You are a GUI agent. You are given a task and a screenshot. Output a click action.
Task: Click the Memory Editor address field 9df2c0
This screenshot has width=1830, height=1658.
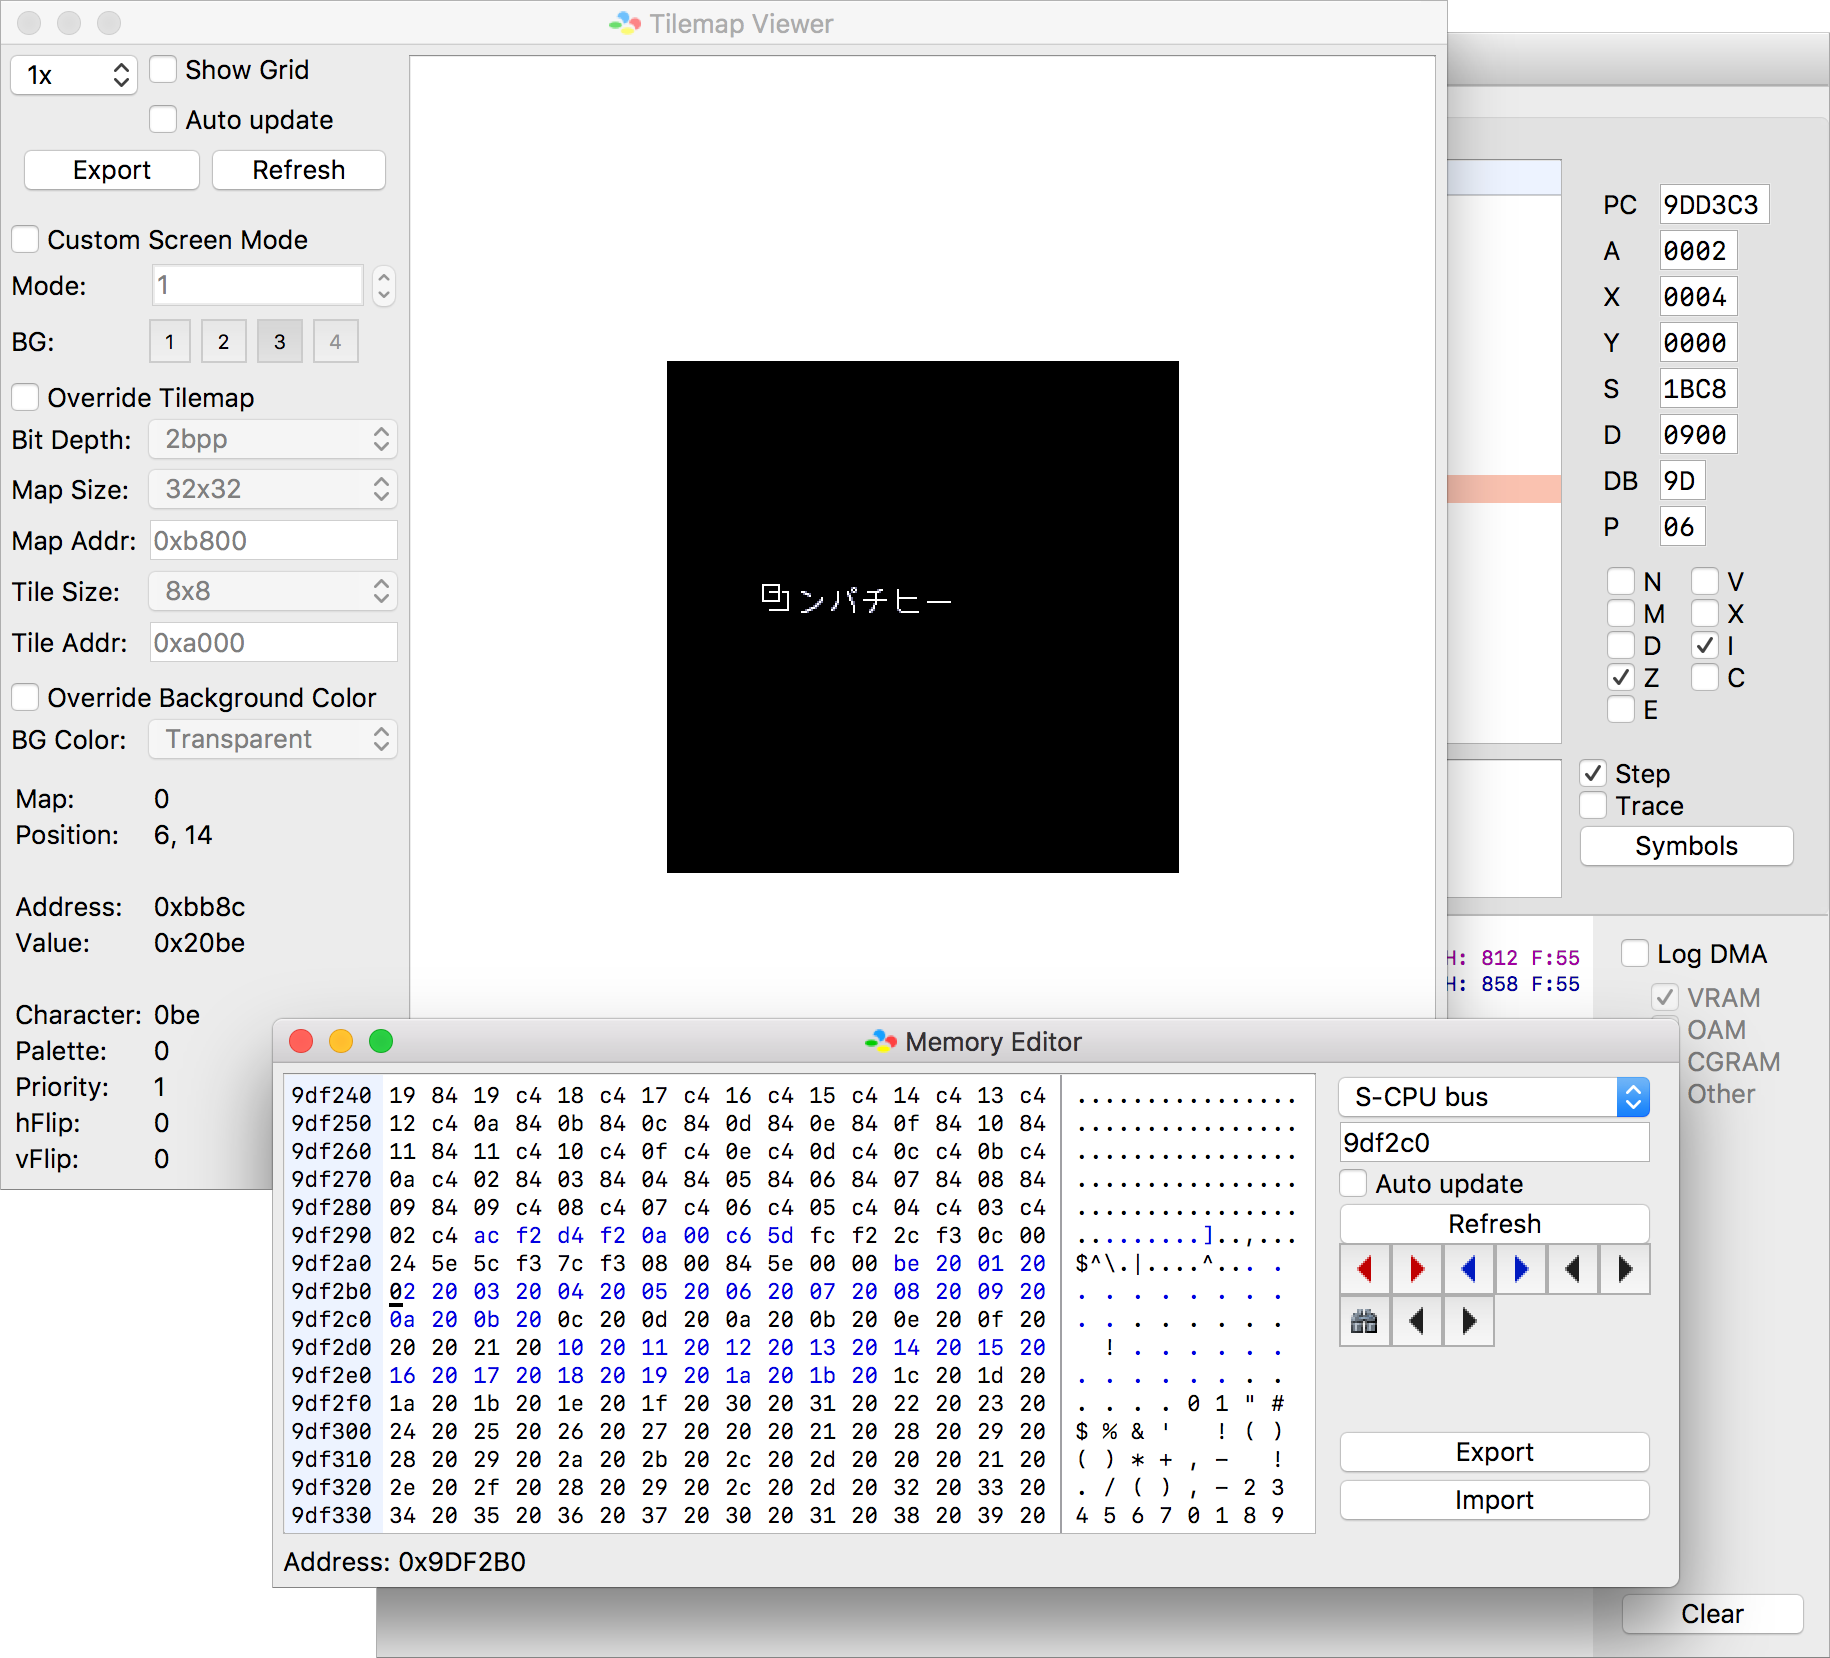tap(1494, 1143)
